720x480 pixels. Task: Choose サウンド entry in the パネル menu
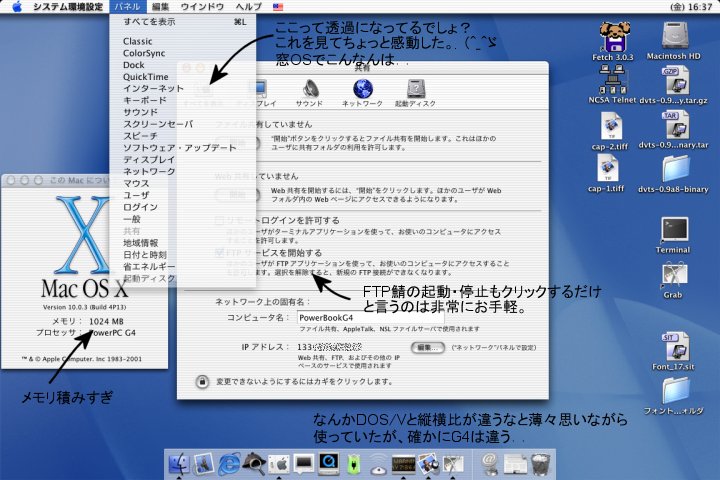[183, 112]
